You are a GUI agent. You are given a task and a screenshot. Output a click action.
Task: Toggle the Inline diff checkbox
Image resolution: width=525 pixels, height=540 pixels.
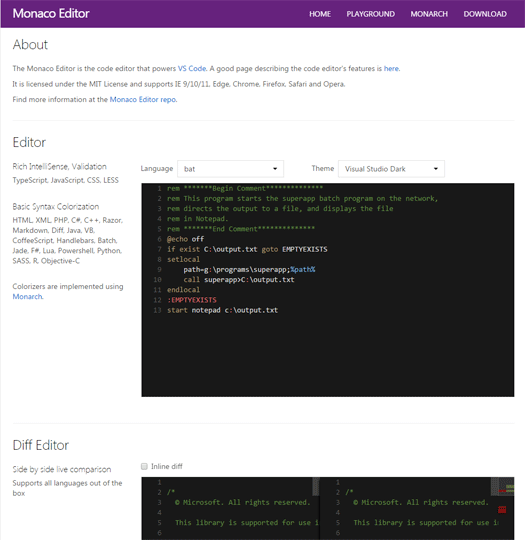pos(144,466)
